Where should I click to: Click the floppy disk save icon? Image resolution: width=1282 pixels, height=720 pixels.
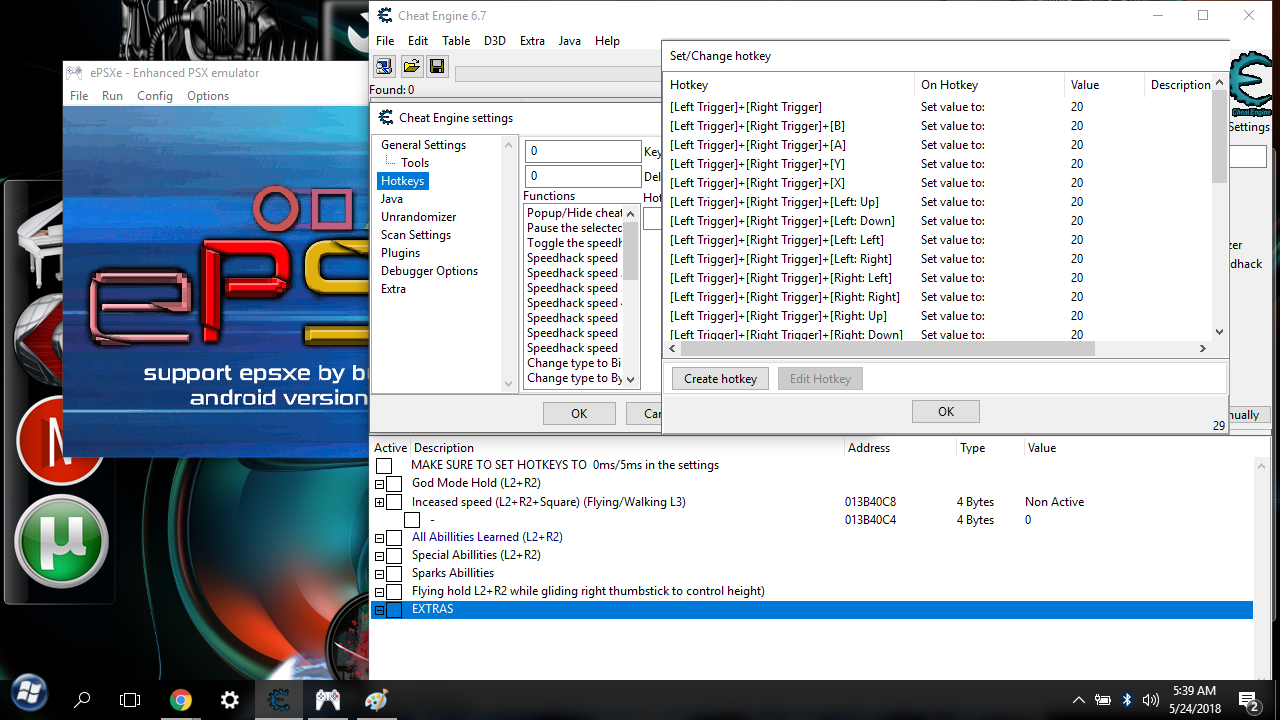pyautogui.click(x=437, y=67)
